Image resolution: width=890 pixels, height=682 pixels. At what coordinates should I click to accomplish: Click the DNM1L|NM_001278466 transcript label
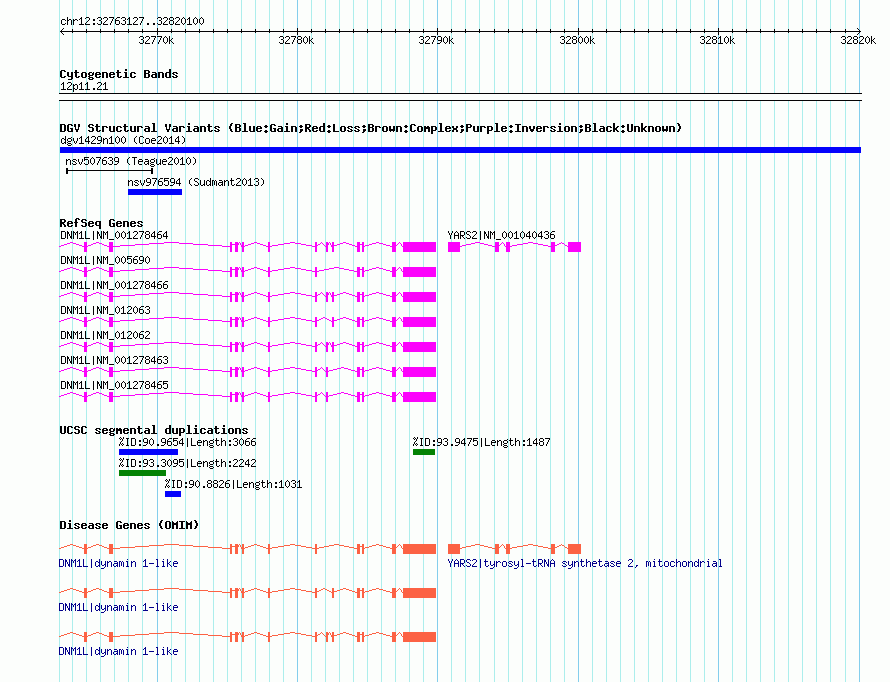coord(114,285)
